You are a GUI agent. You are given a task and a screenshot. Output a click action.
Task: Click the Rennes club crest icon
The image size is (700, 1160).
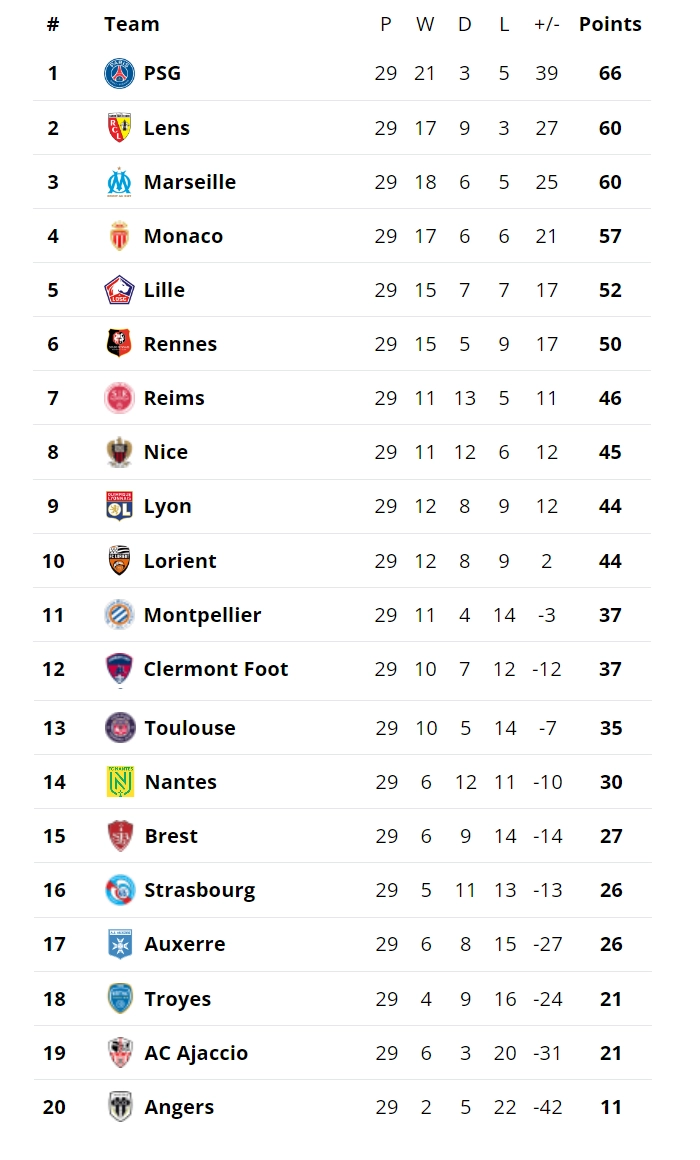119,344
